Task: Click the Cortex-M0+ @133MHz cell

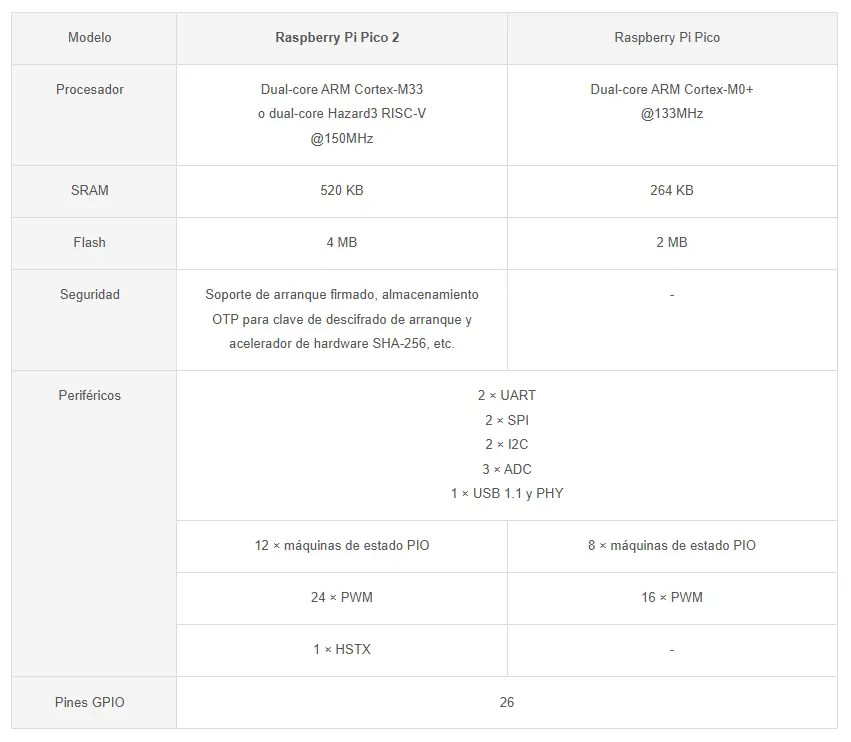Action: pos(672,102)
